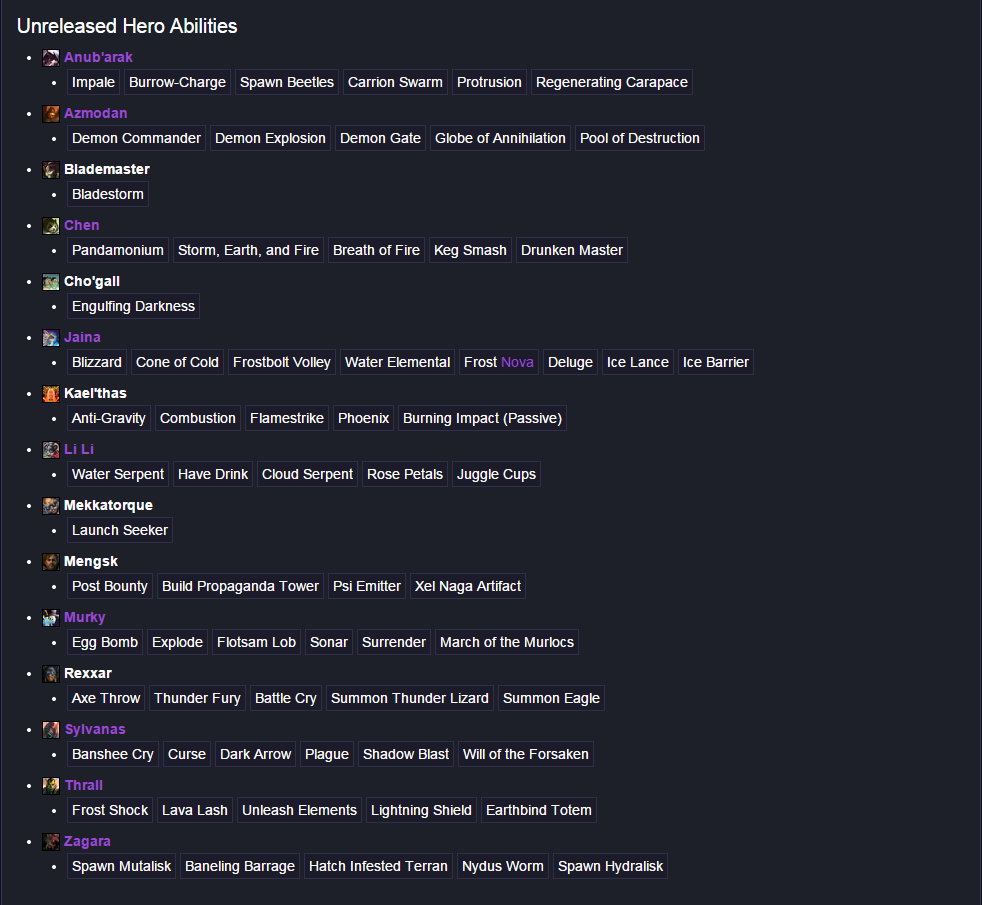
Task: Open the Murky hero link
Action: [85, 617]
